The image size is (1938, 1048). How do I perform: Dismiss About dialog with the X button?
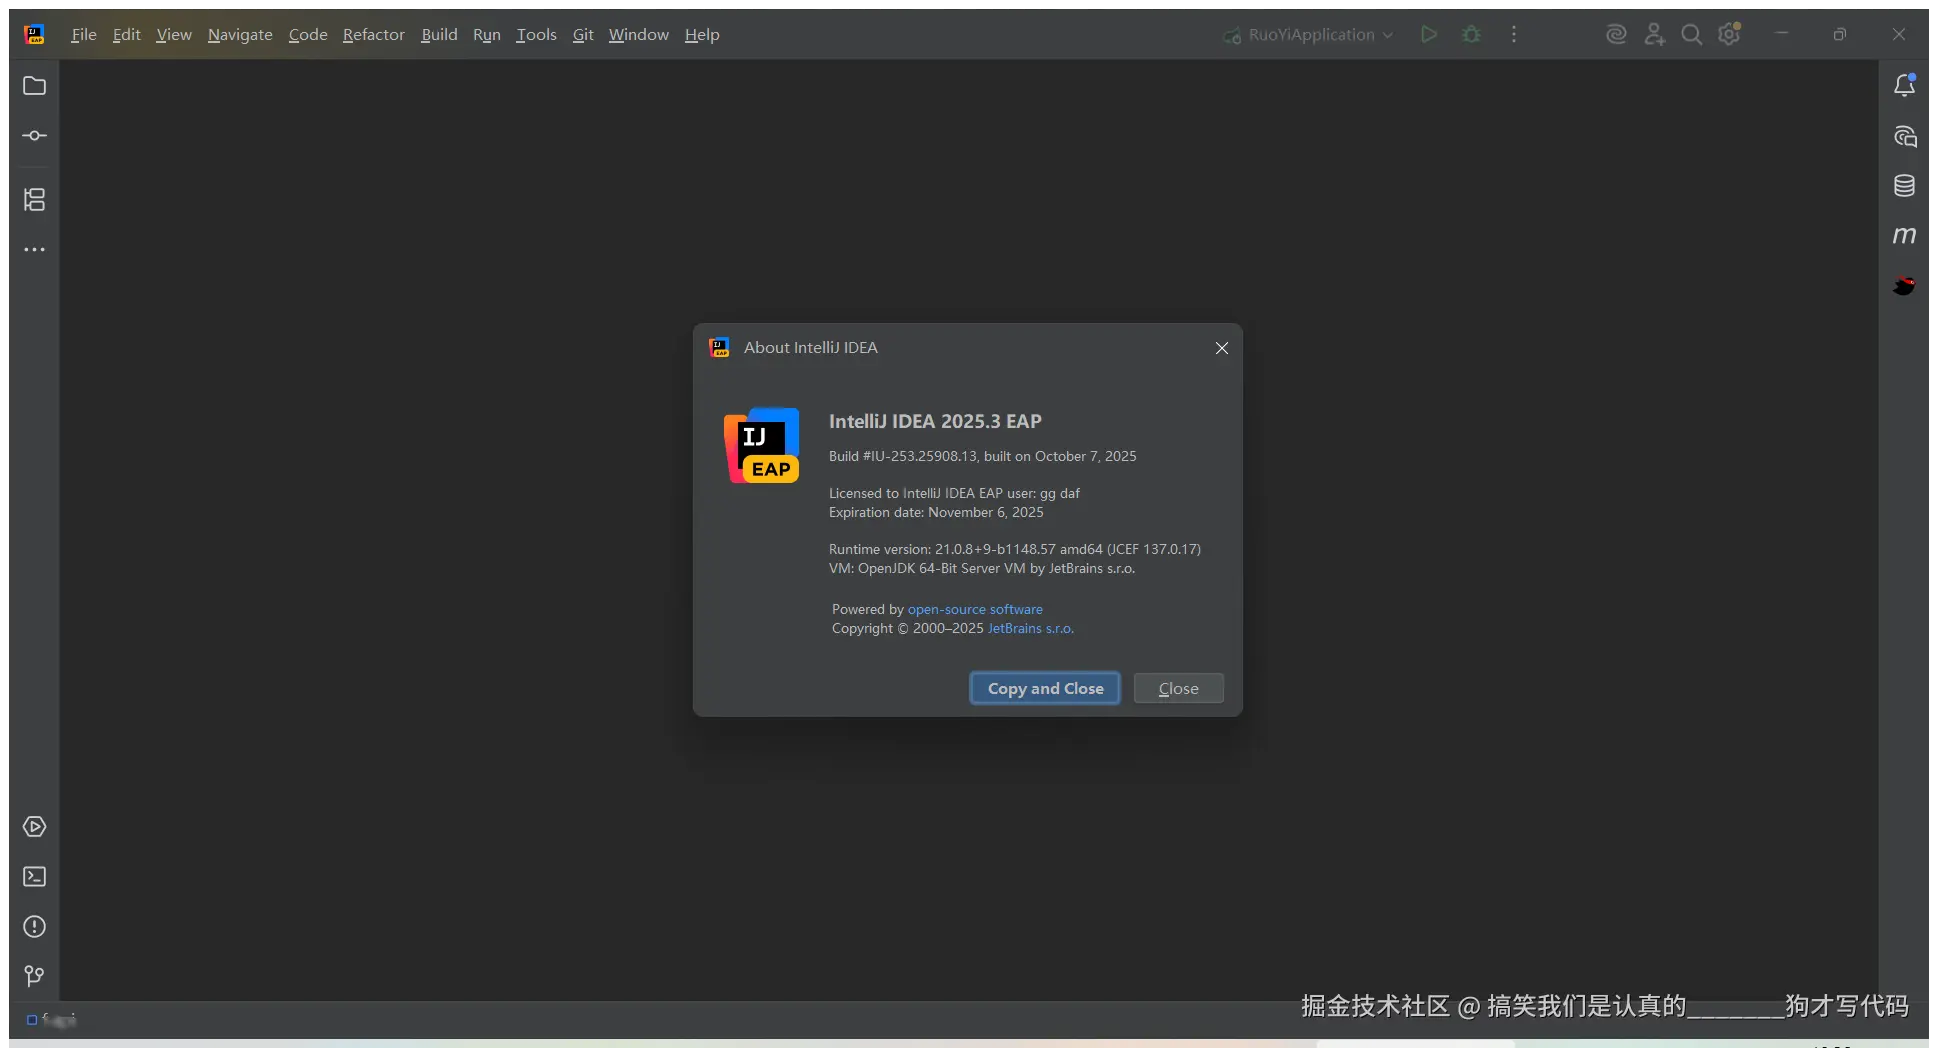click(x=1222, y=348)
